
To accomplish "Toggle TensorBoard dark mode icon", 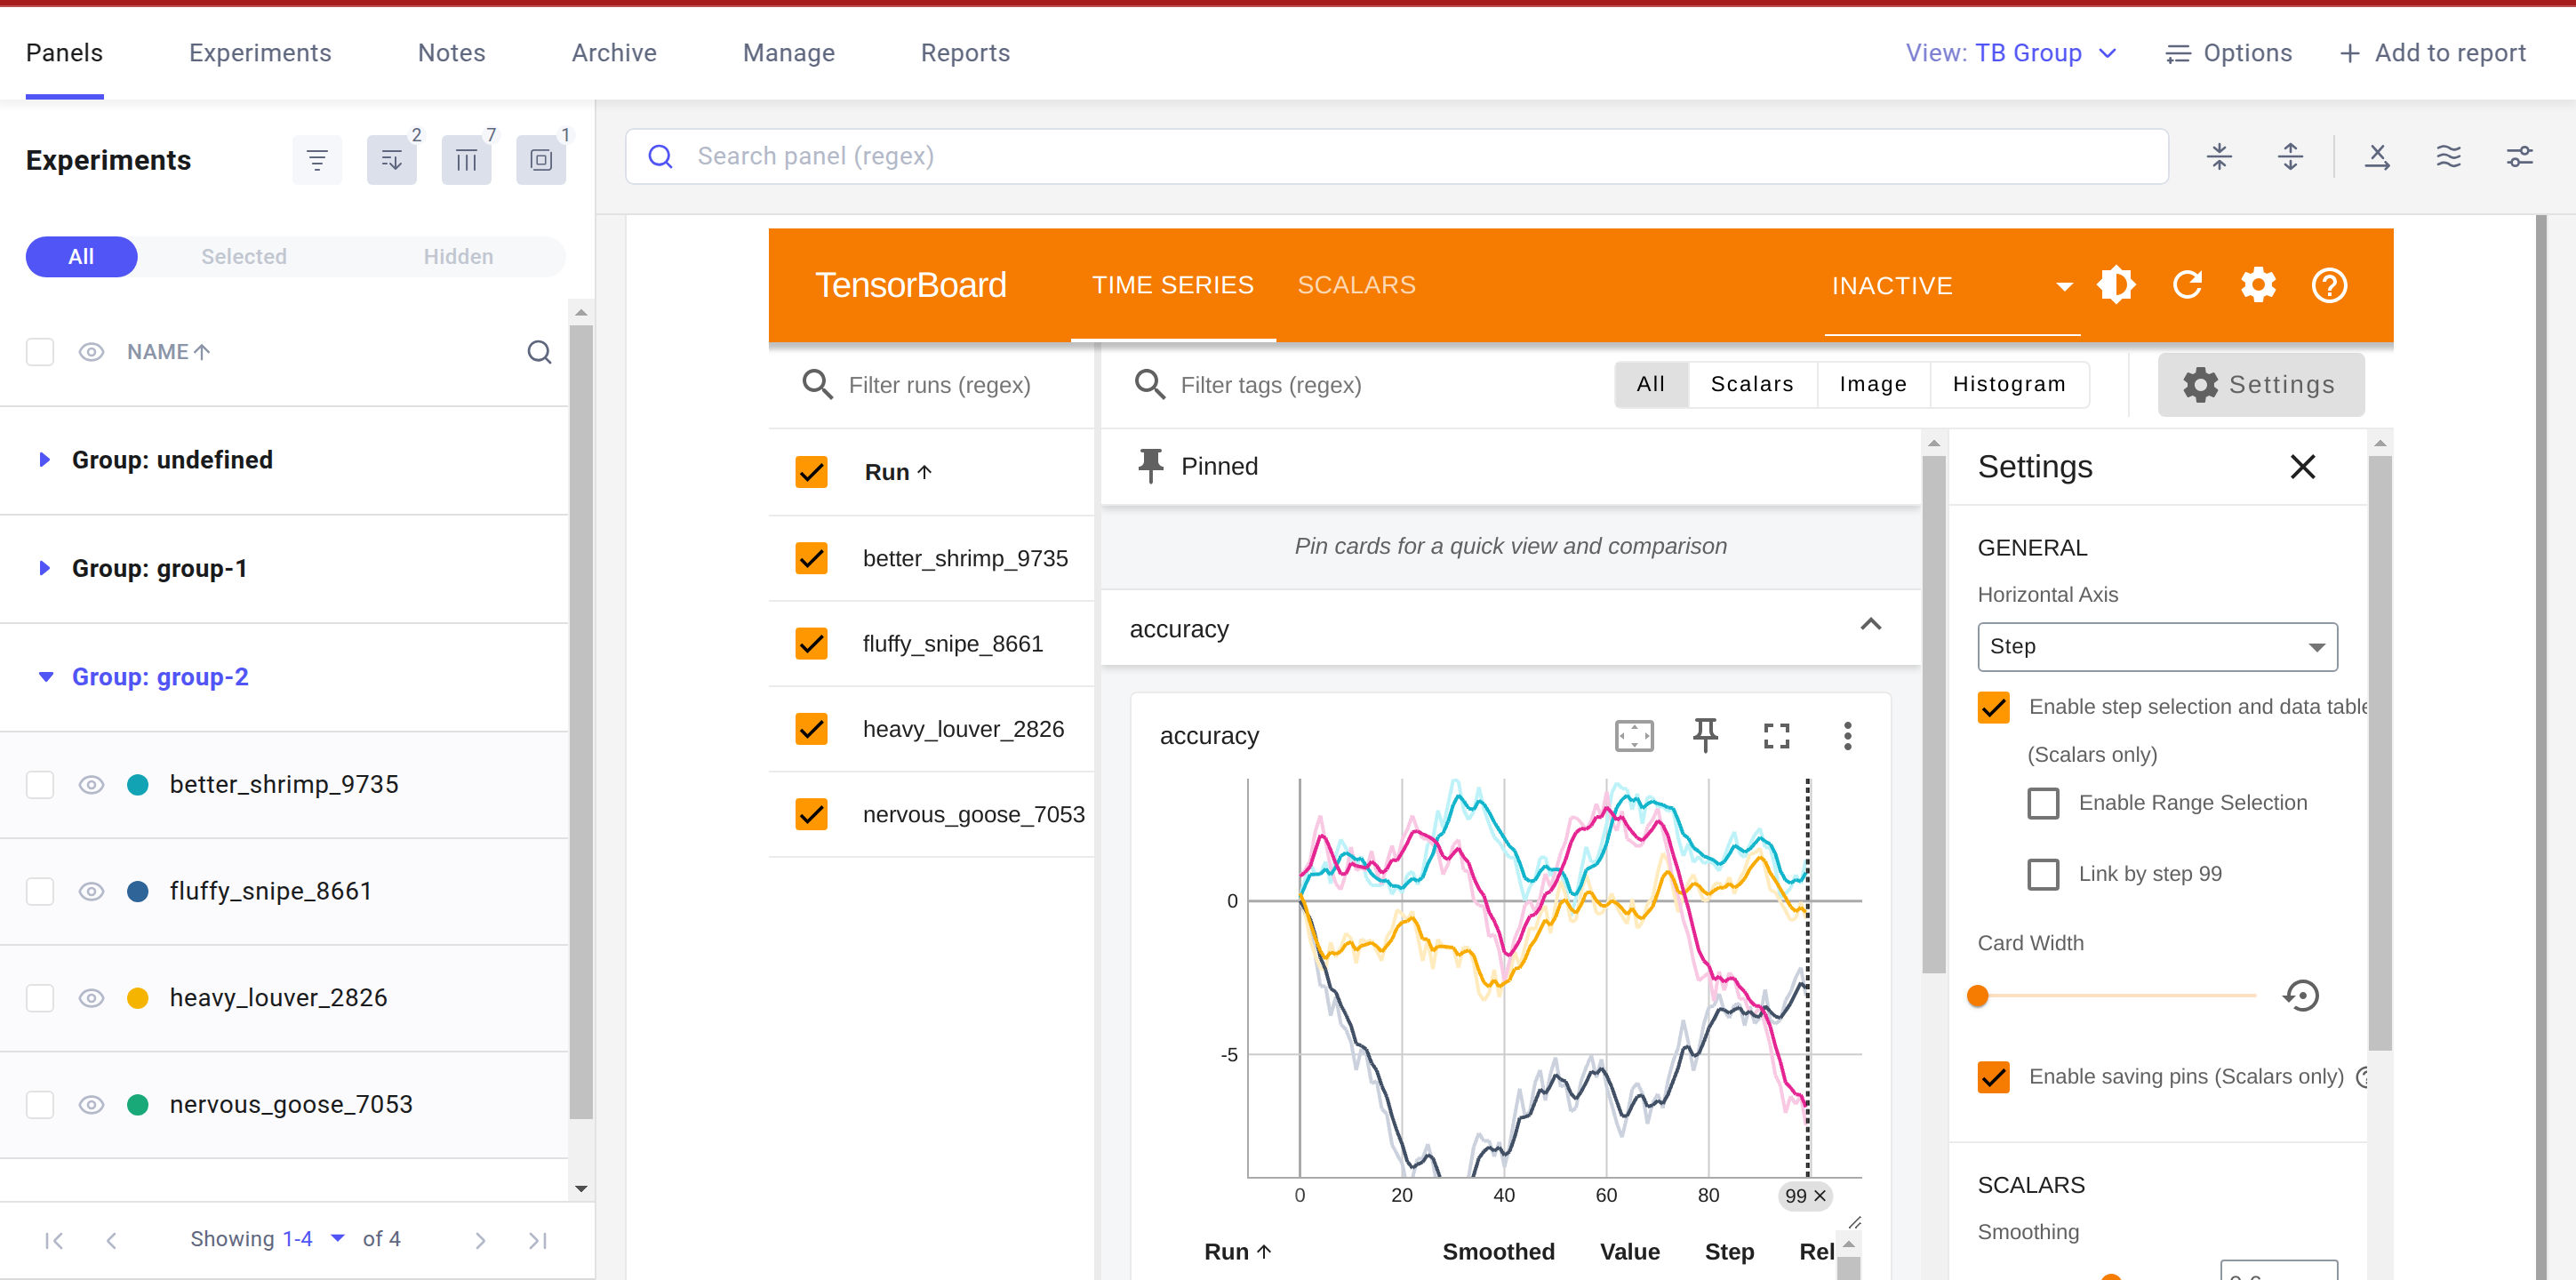I will (x=2116, y=285).
